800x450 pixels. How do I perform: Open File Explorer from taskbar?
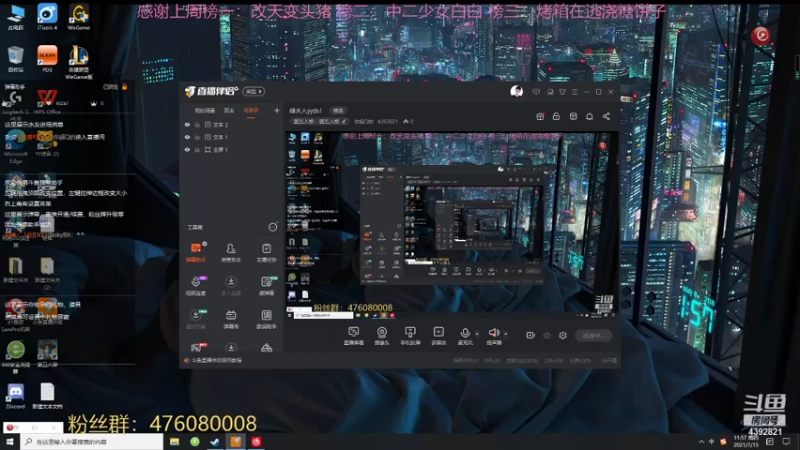tap(174, 442)
